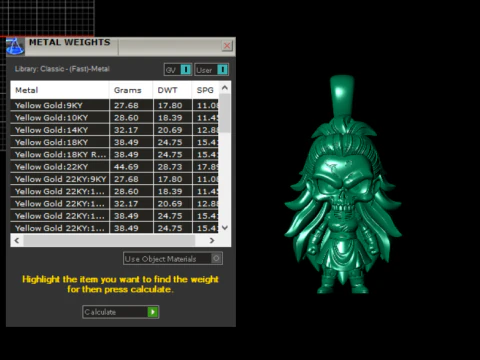Click the 32.17 grams for 14KY

point(126,130)
